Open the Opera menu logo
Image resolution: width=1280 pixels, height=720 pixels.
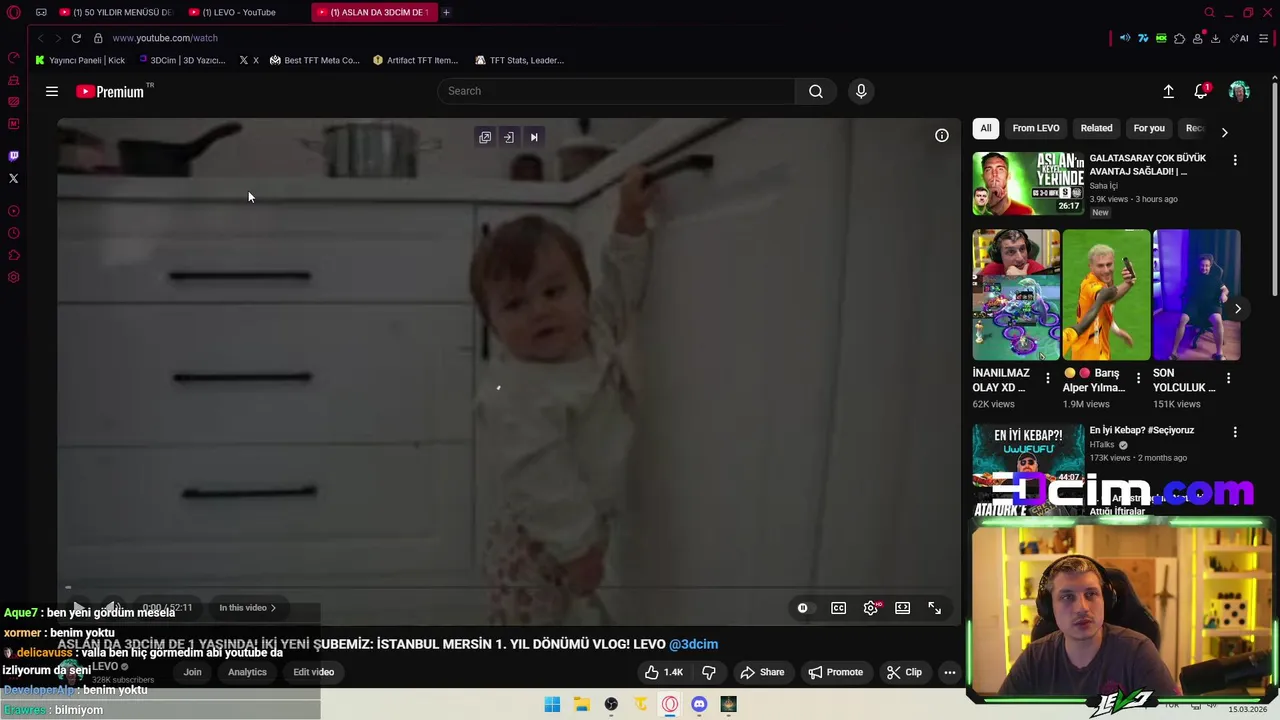13,13
